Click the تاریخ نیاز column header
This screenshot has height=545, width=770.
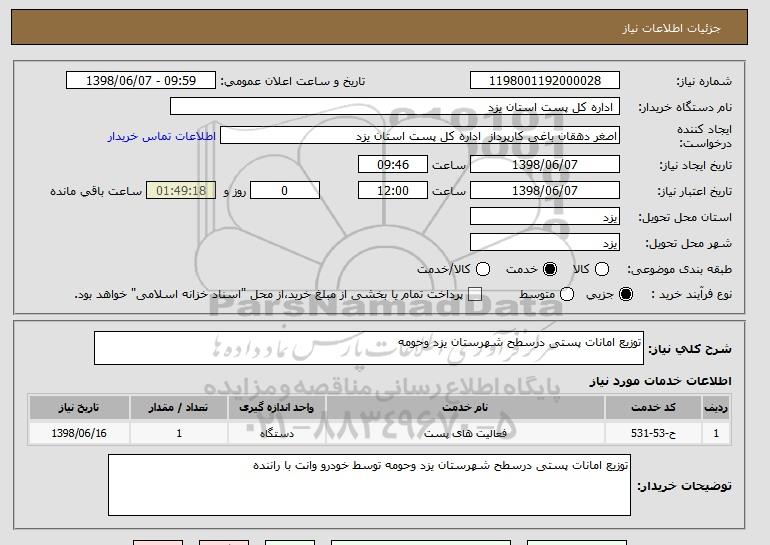pyautogui.click(x=79, y=408)
